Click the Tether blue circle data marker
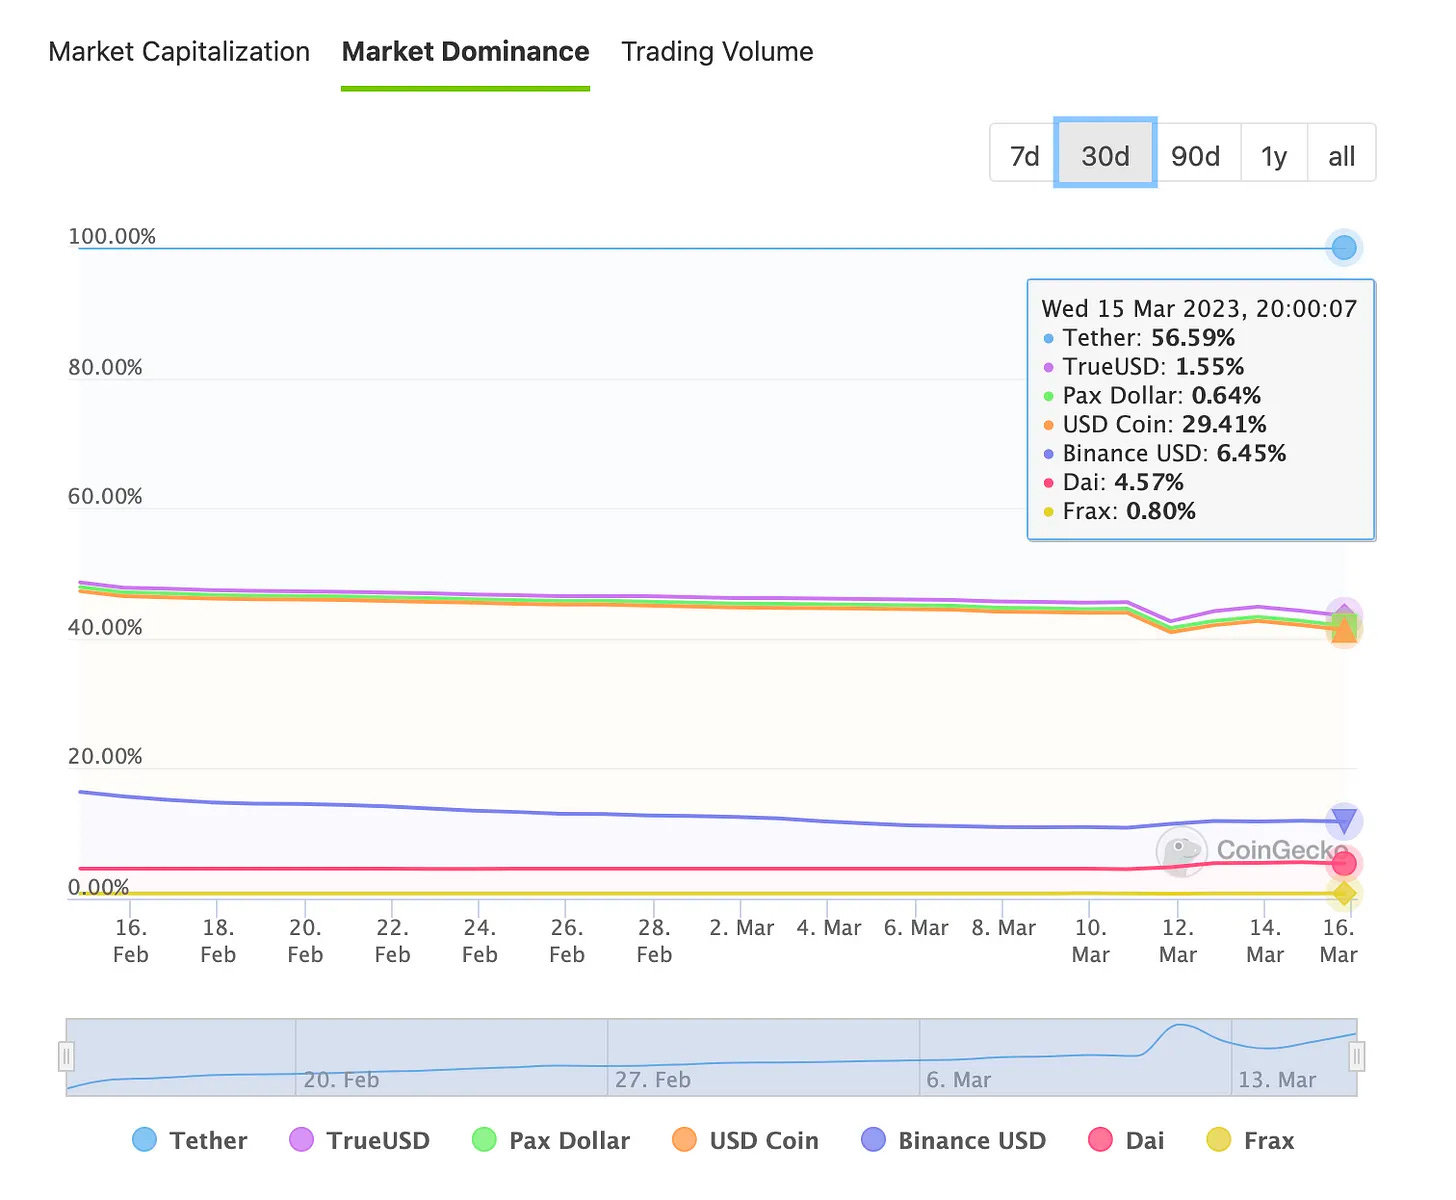Screen dimensions: 1456x1200 [1344, 248]
